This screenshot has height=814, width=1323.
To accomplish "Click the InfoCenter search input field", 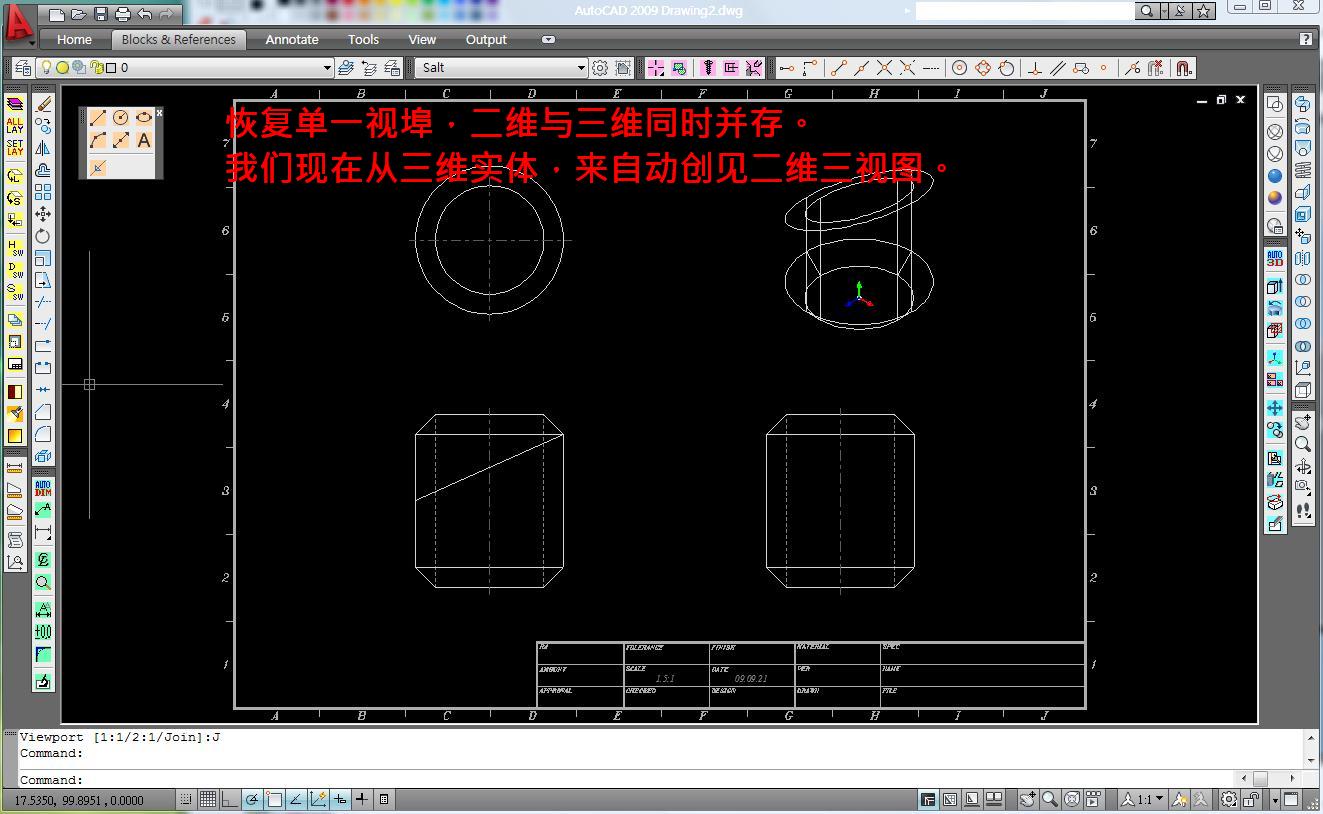I will (x=1025, y=11).
